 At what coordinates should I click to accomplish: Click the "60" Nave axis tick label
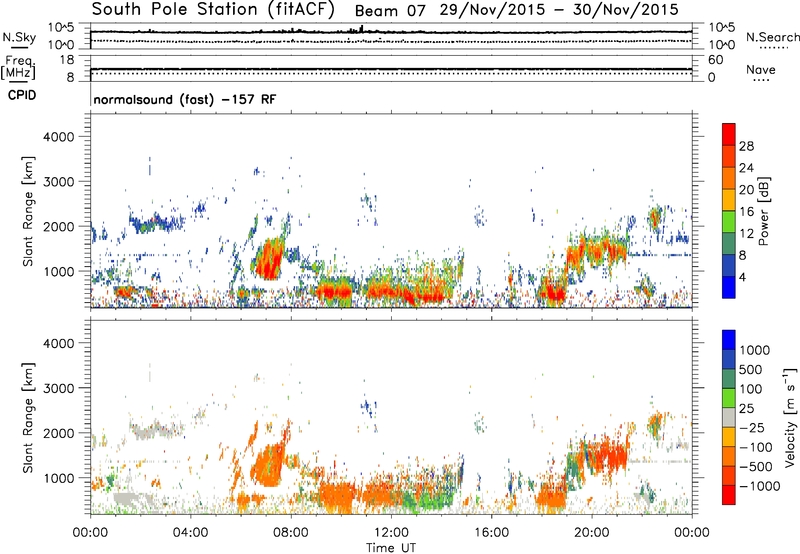coord(715,60)
